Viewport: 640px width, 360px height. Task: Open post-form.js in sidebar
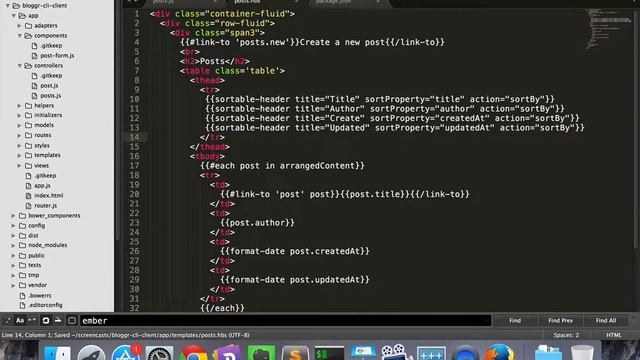tap(57, 56)
